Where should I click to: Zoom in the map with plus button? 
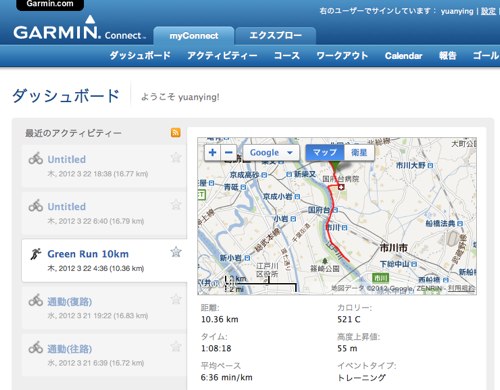click(212, 153)
